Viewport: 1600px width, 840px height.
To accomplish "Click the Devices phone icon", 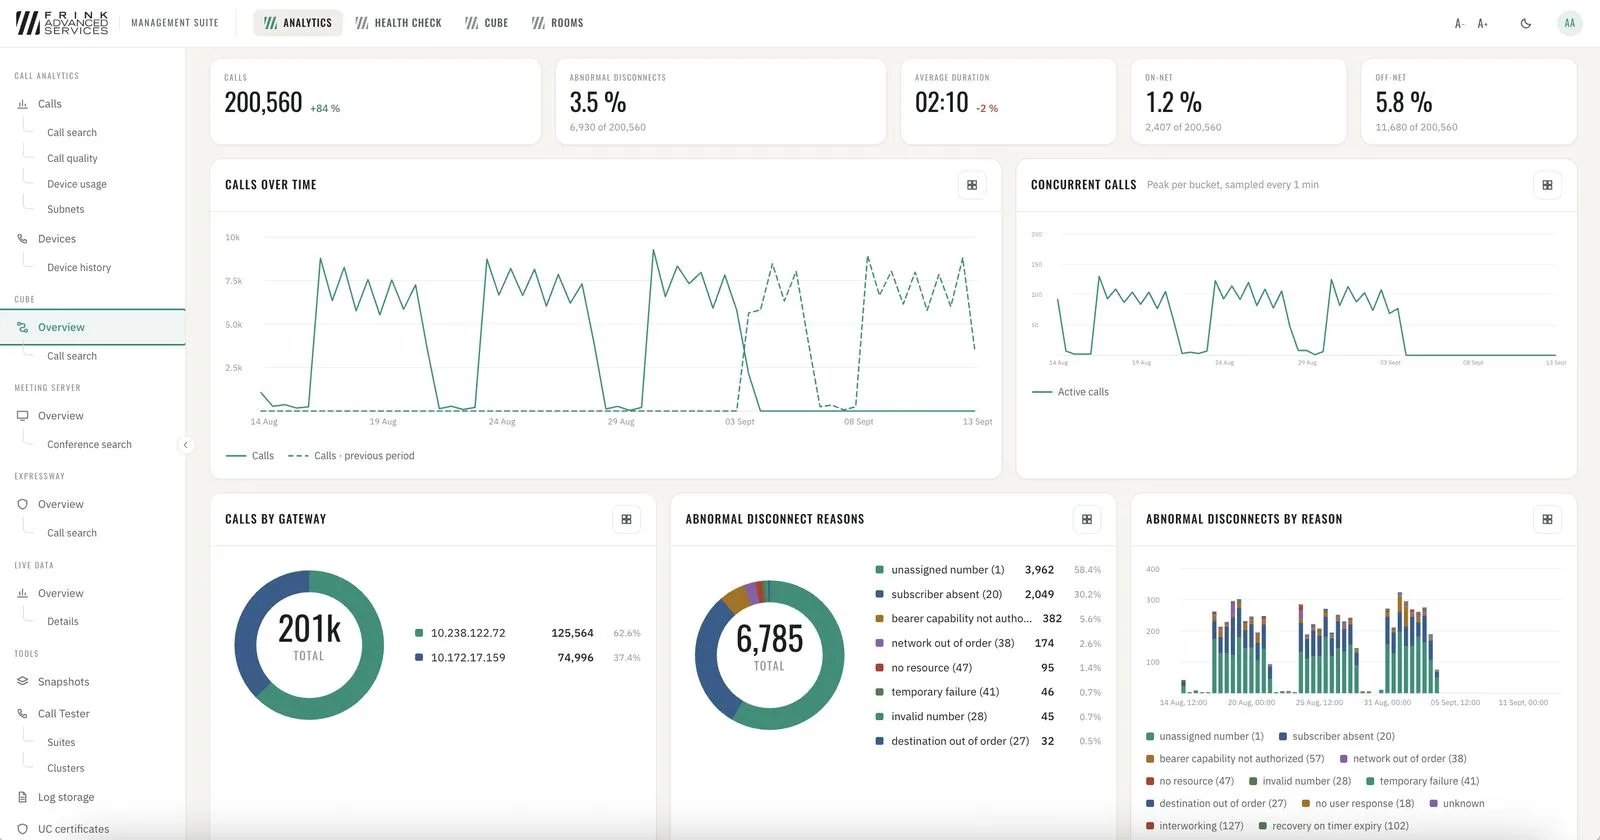I will (x=22, y=239).
